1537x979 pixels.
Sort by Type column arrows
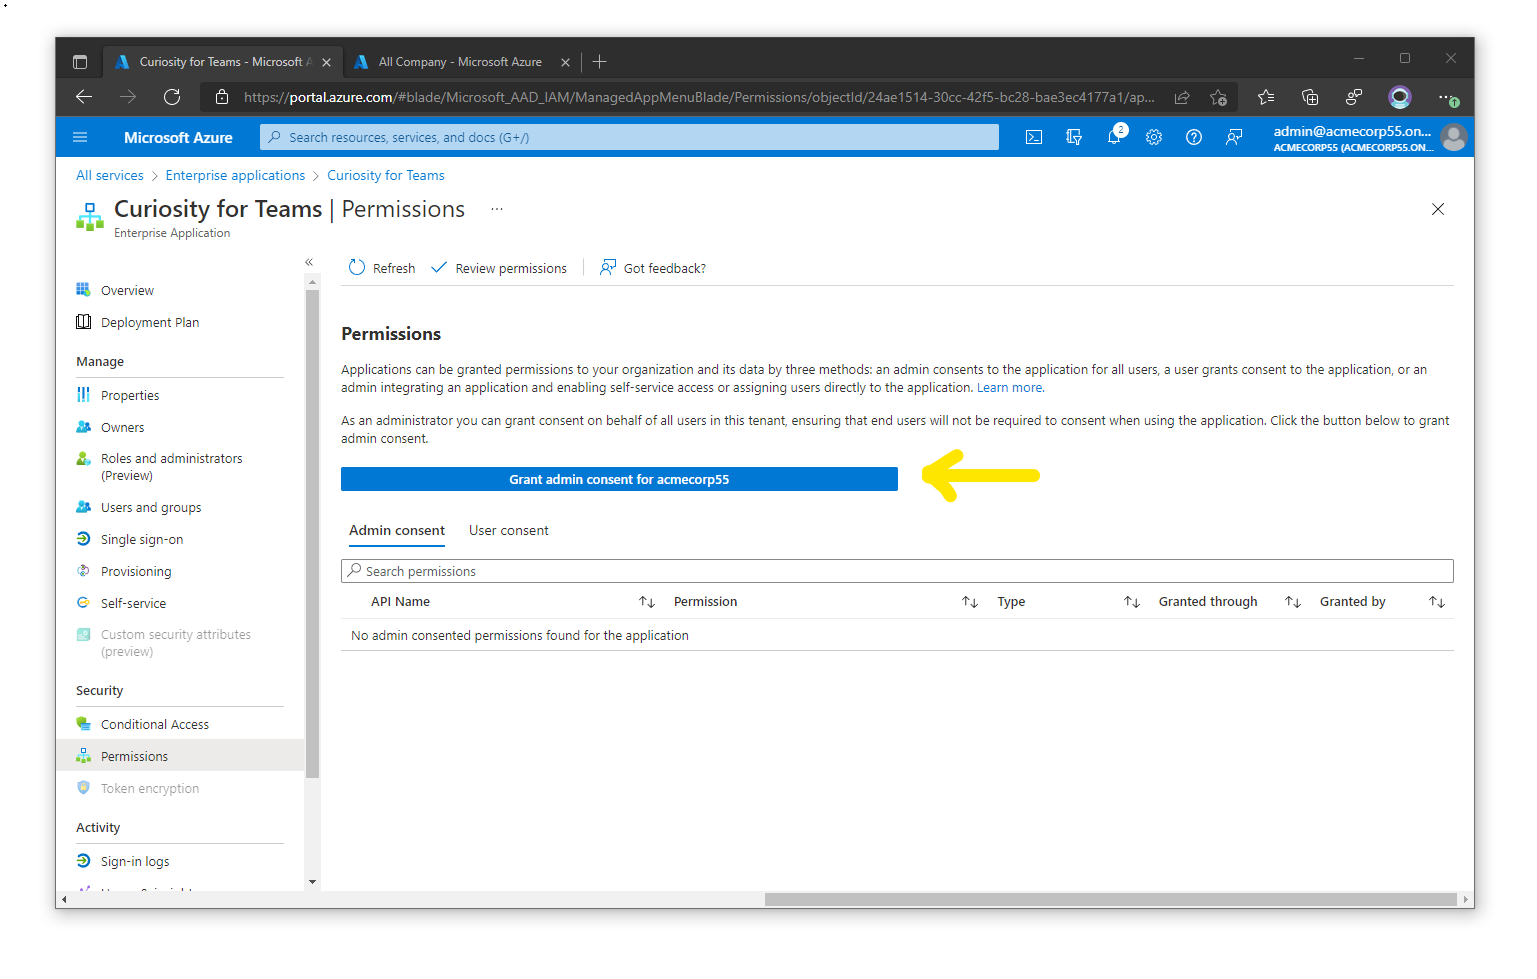pos(1132,602)
